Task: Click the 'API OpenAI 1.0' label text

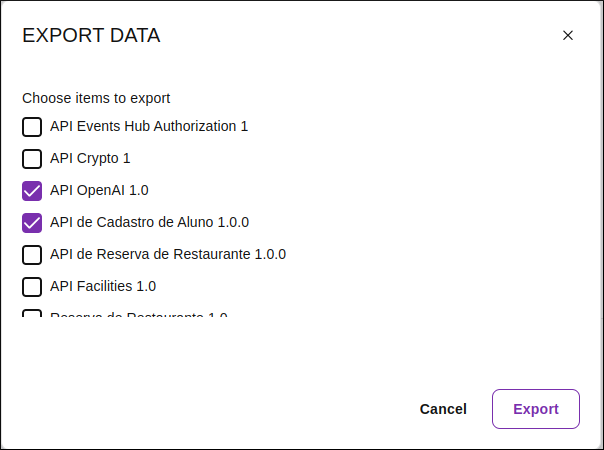Action: (99, 190)
